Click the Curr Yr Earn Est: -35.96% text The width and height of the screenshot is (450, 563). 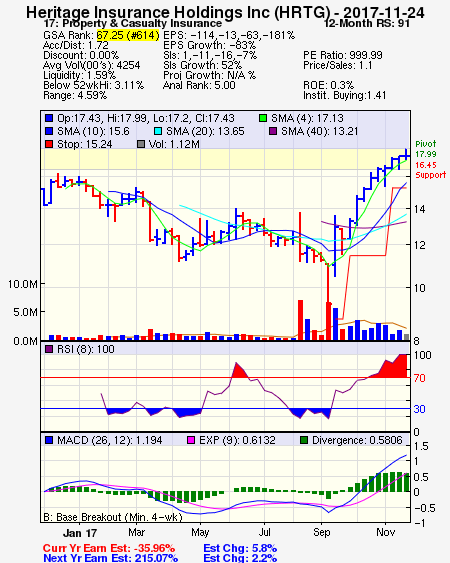click(x=109, y=549)
